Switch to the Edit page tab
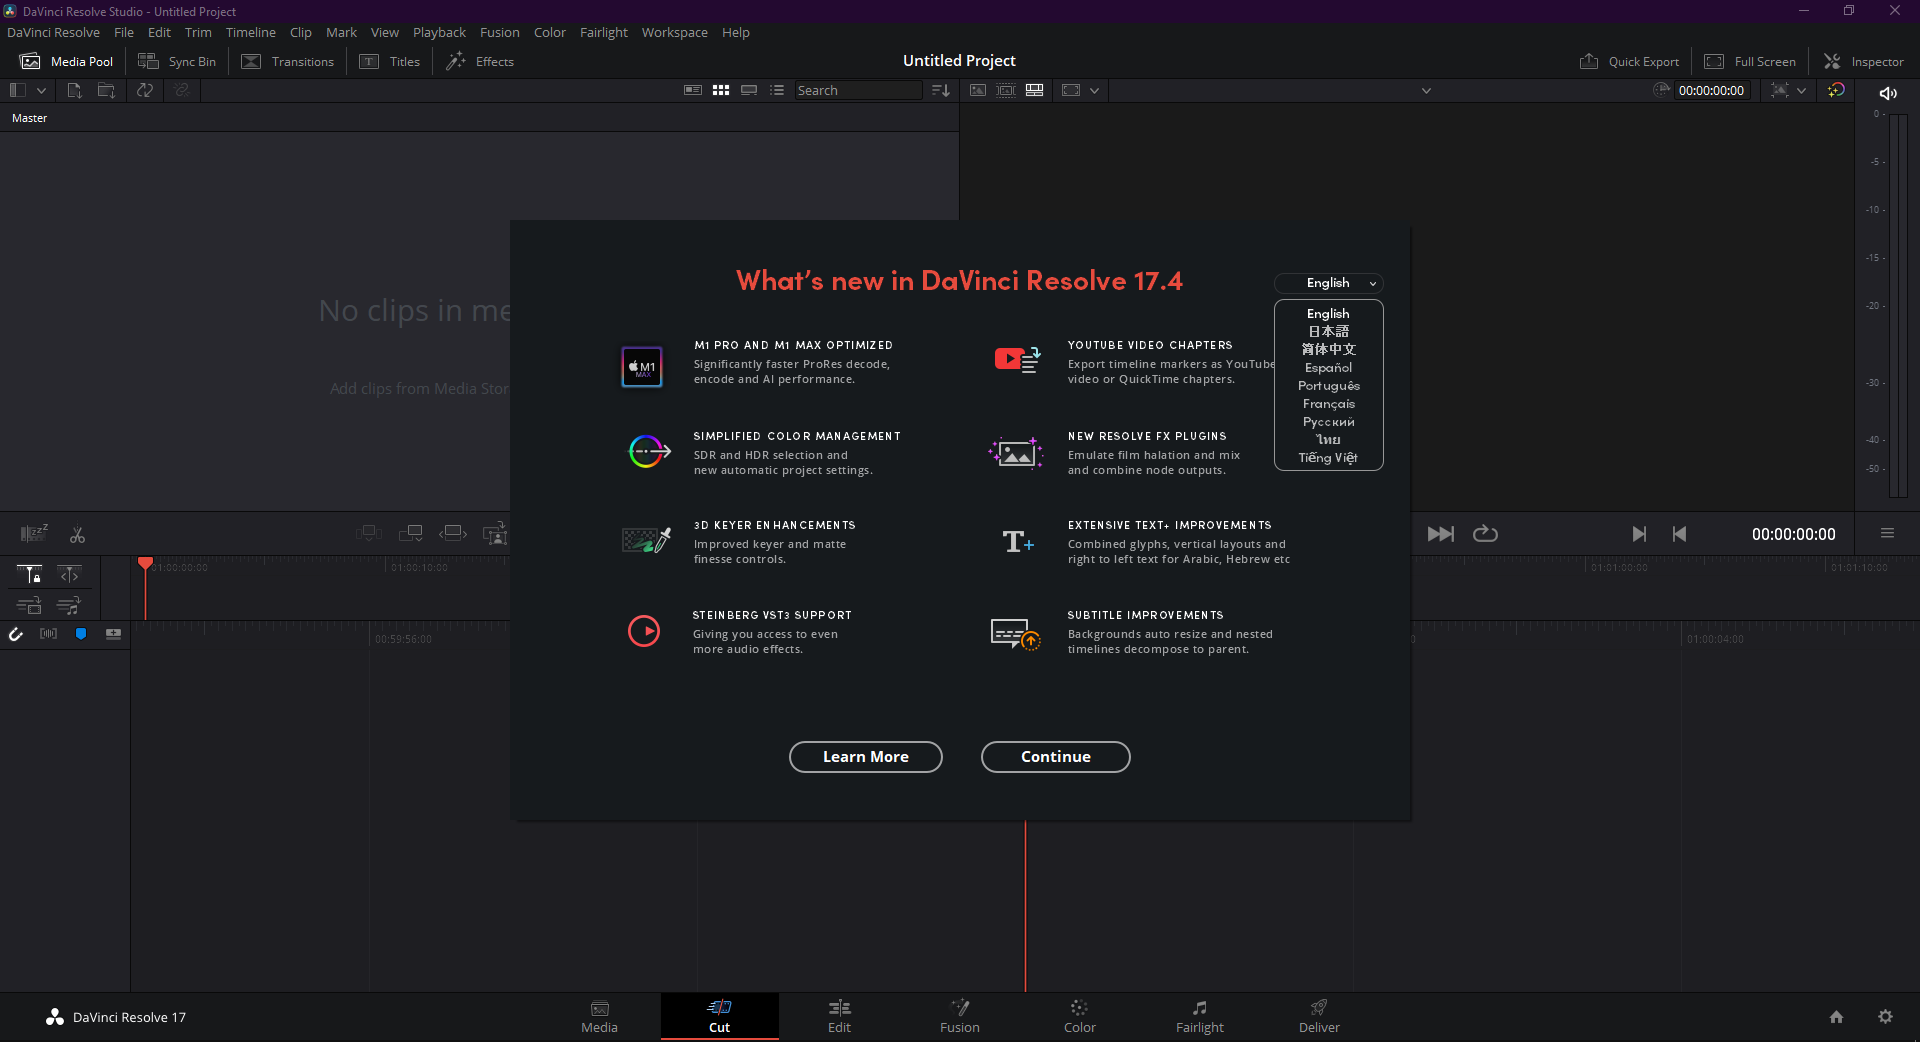The image size is (1920, 1042). click(x=840, y=1016)
